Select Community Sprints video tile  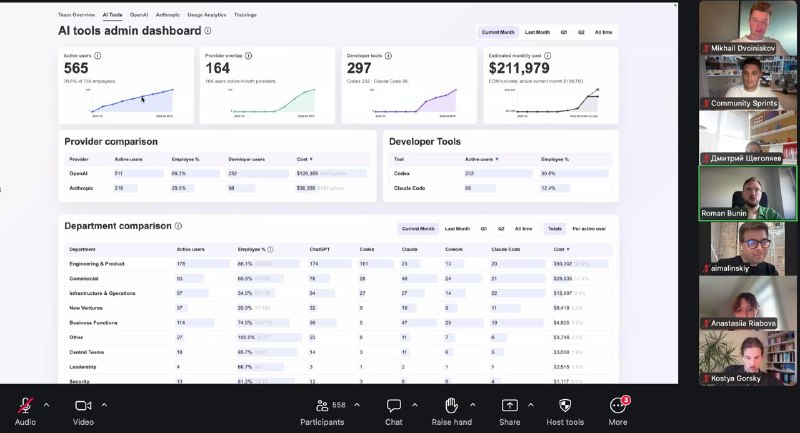coord(747,83)
